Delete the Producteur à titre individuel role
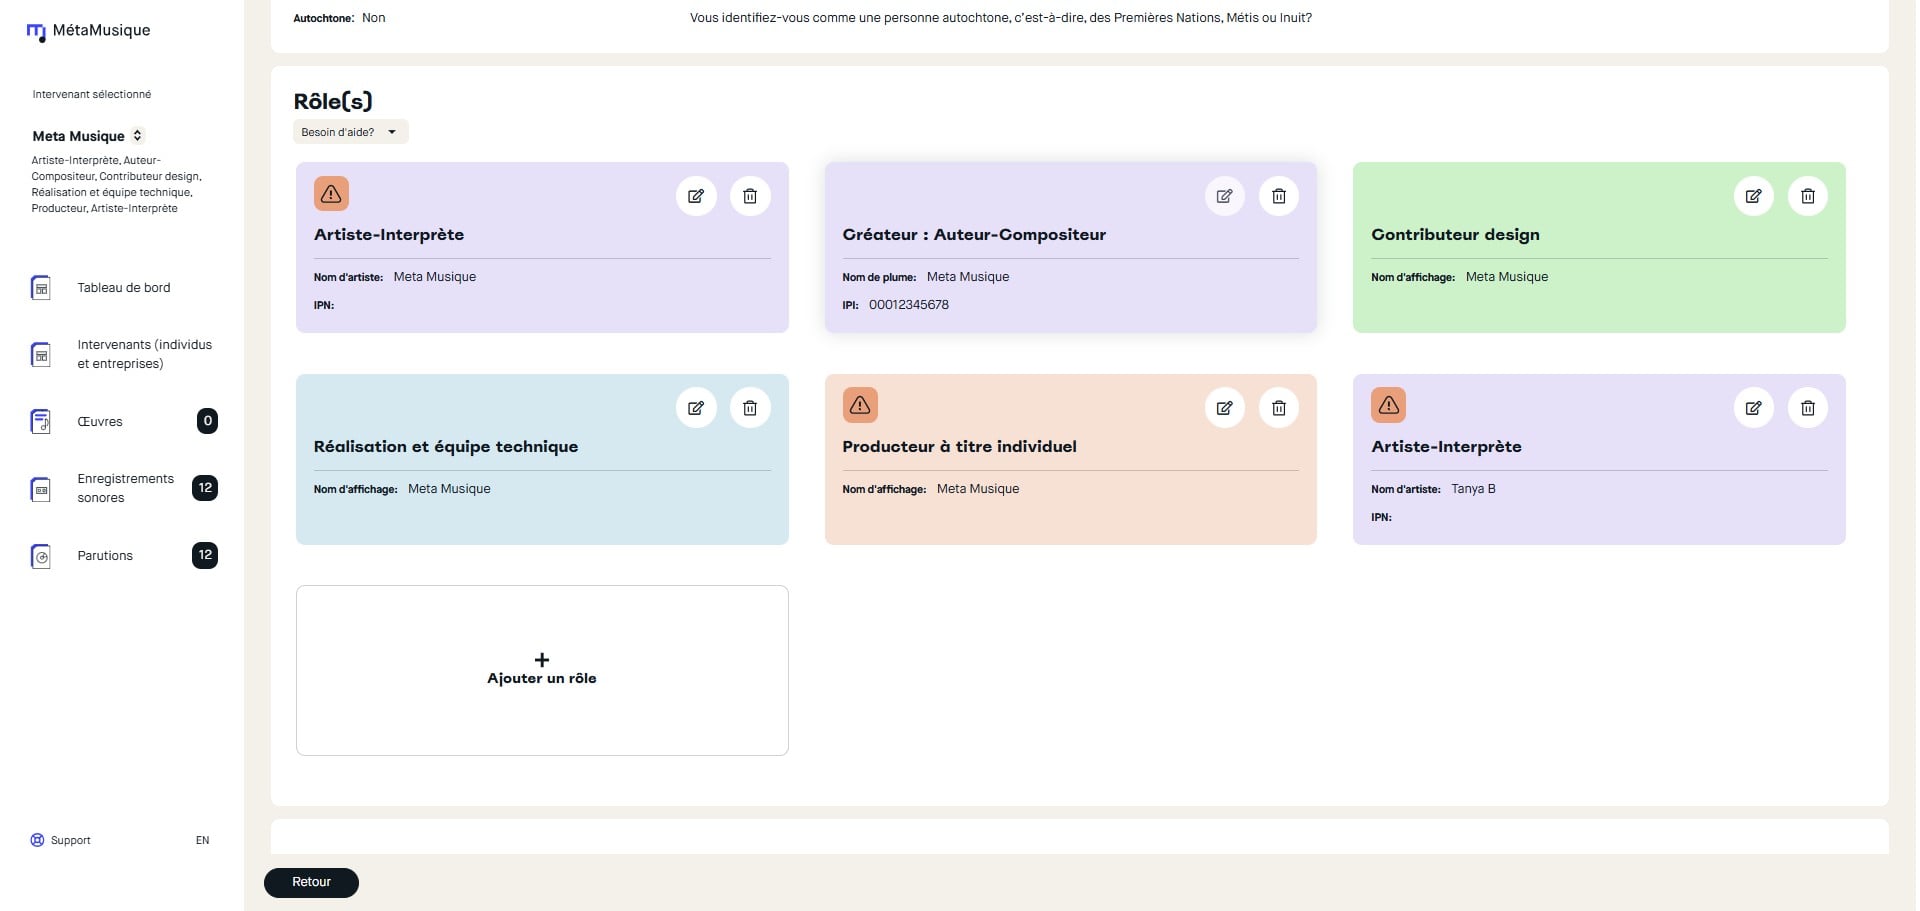 pyautogui.click(x=1278, y=408)
